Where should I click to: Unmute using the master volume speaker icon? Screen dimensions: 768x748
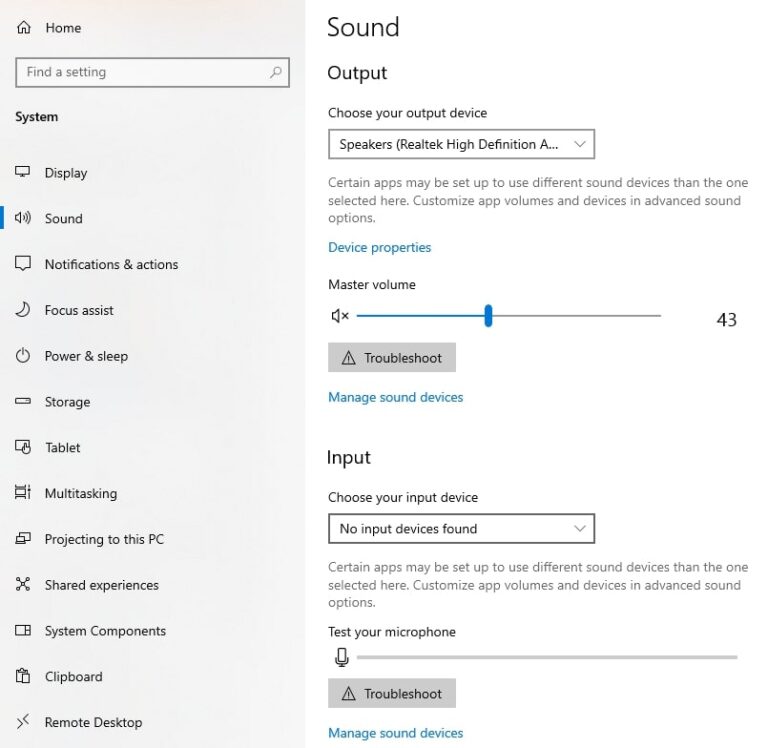pyautogui.click(x=340, y=316)
